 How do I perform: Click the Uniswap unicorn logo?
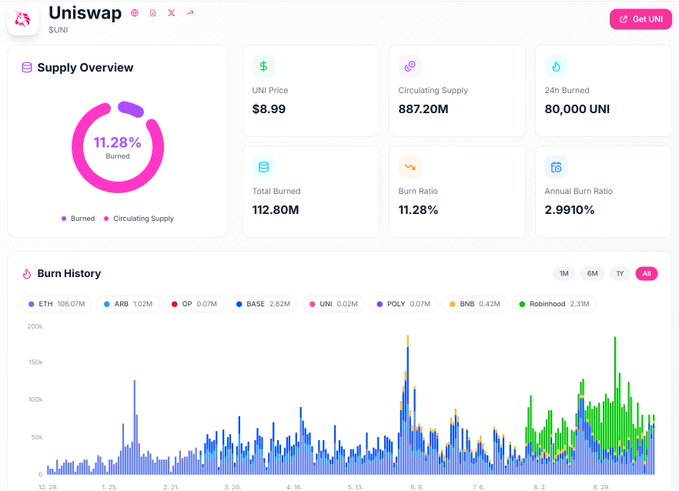click(x=23, y=19)
